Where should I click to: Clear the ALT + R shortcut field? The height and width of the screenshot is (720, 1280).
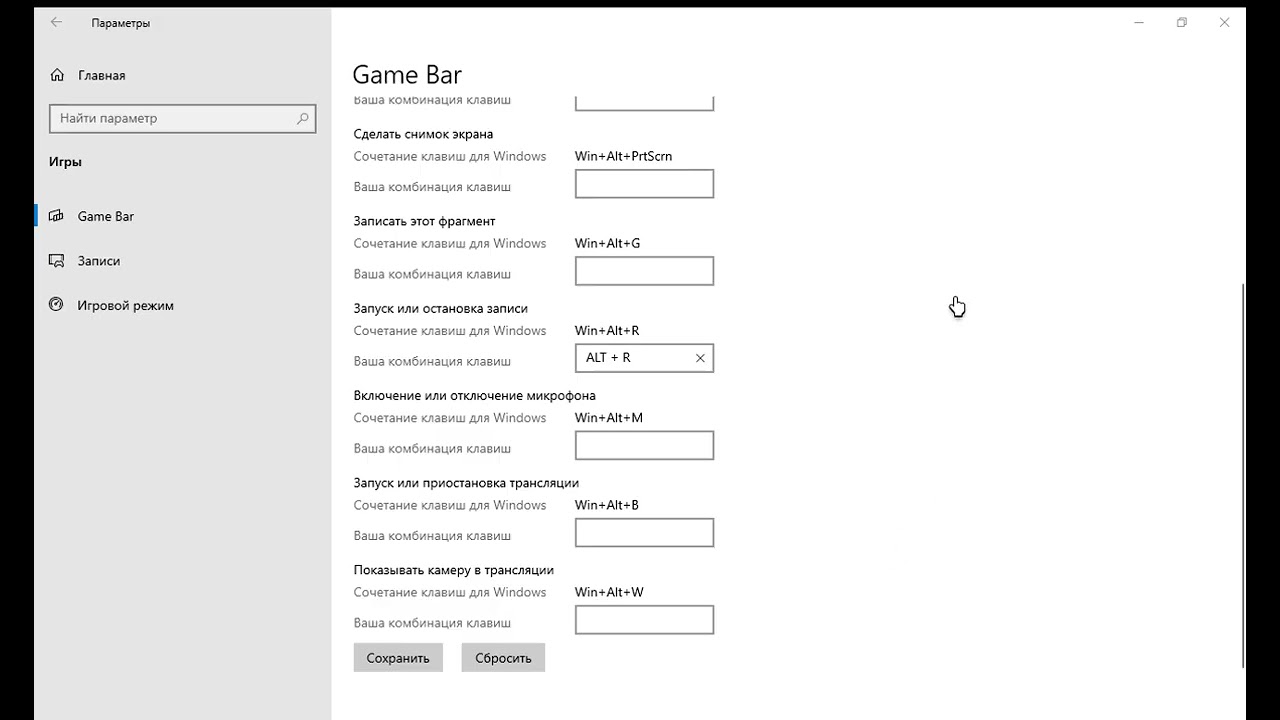(700, 358)
